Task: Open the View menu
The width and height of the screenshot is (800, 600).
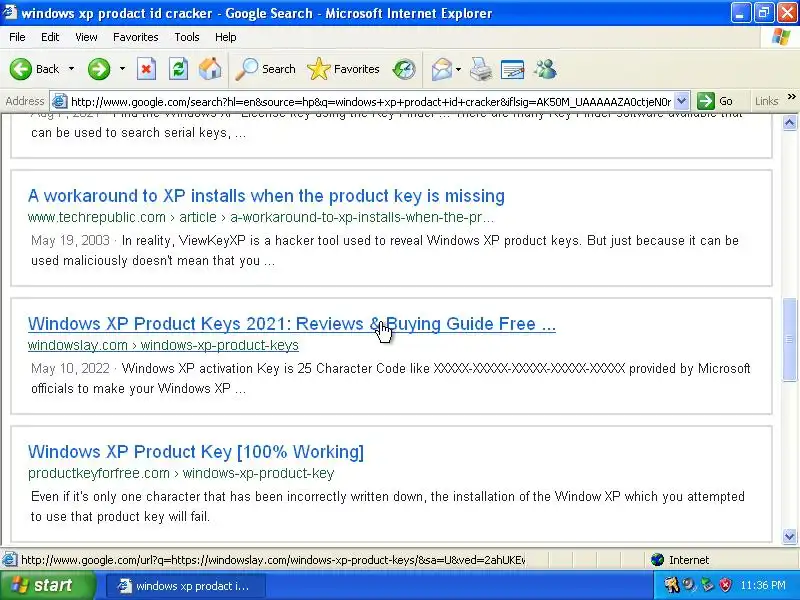Action: click(x=86, y=37)
